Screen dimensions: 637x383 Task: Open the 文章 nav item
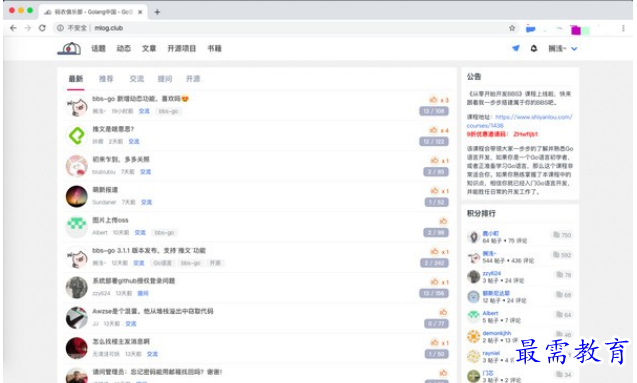(x=149, y=48)
